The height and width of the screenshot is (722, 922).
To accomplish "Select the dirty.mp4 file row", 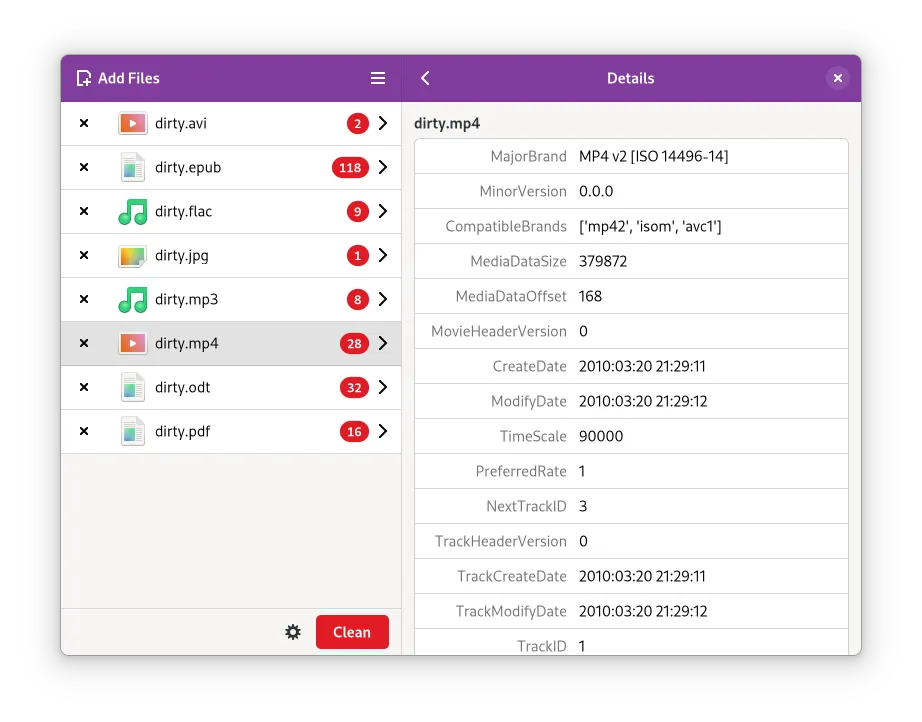I will (x=230, y=344).
